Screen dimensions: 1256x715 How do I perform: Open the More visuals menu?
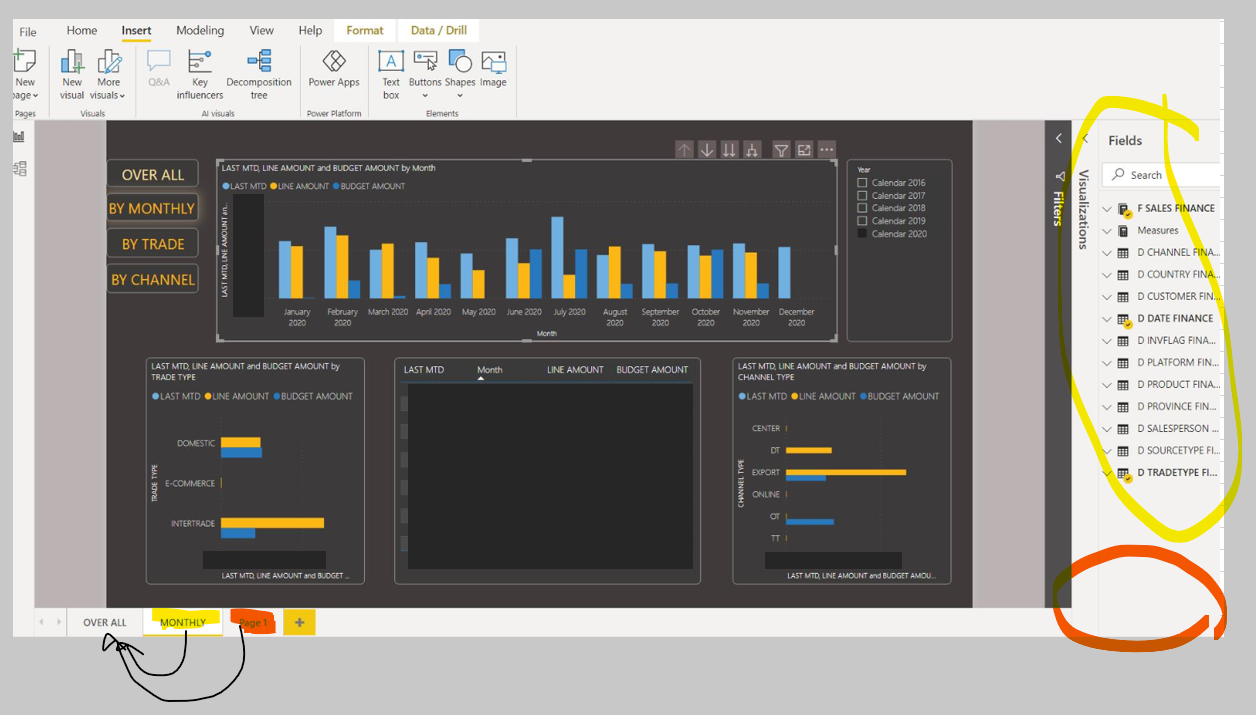click(108, 74)
